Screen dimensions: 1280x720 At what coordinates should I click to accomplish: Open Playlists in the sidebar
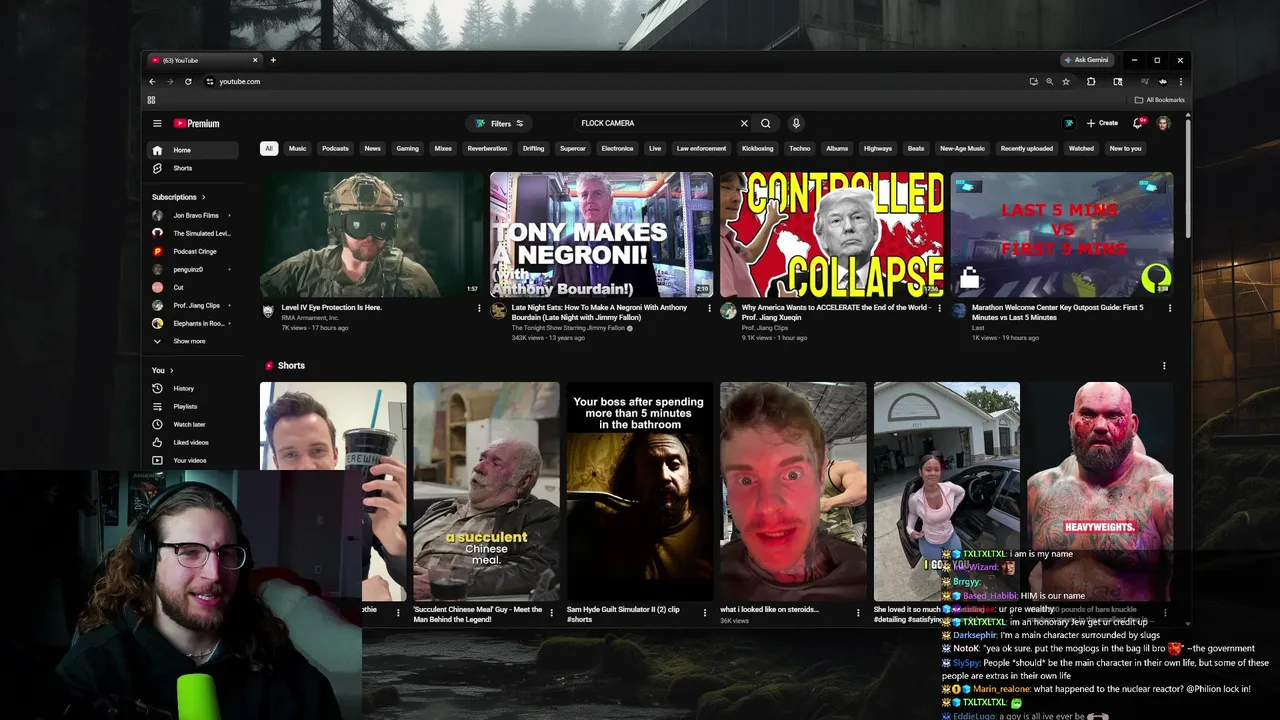click(194, 406)
